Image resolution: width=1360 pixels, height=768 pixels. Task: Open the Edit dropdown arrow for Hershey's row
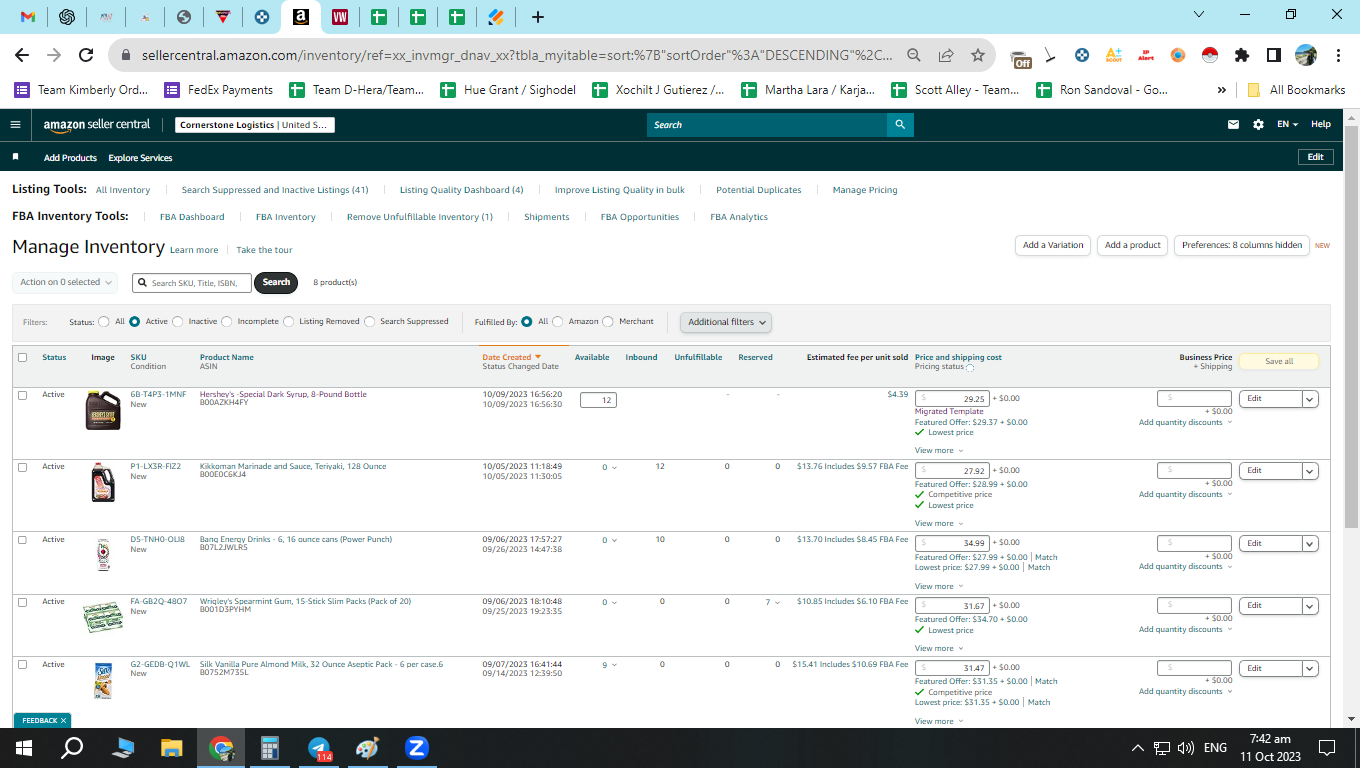coord(1310,399)
